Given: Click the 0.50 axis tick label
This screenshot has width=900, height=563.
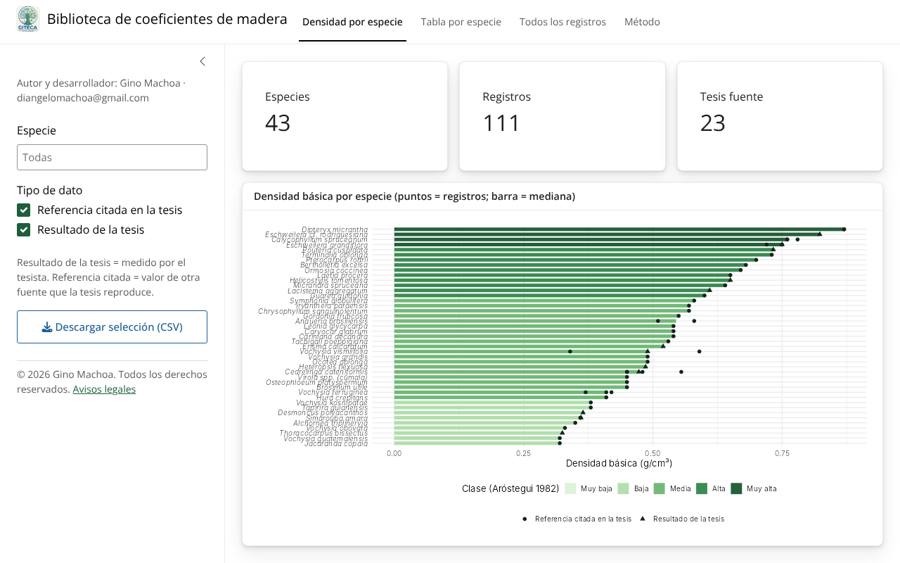Looking at the screenshot, I should [x=653, y=453].
